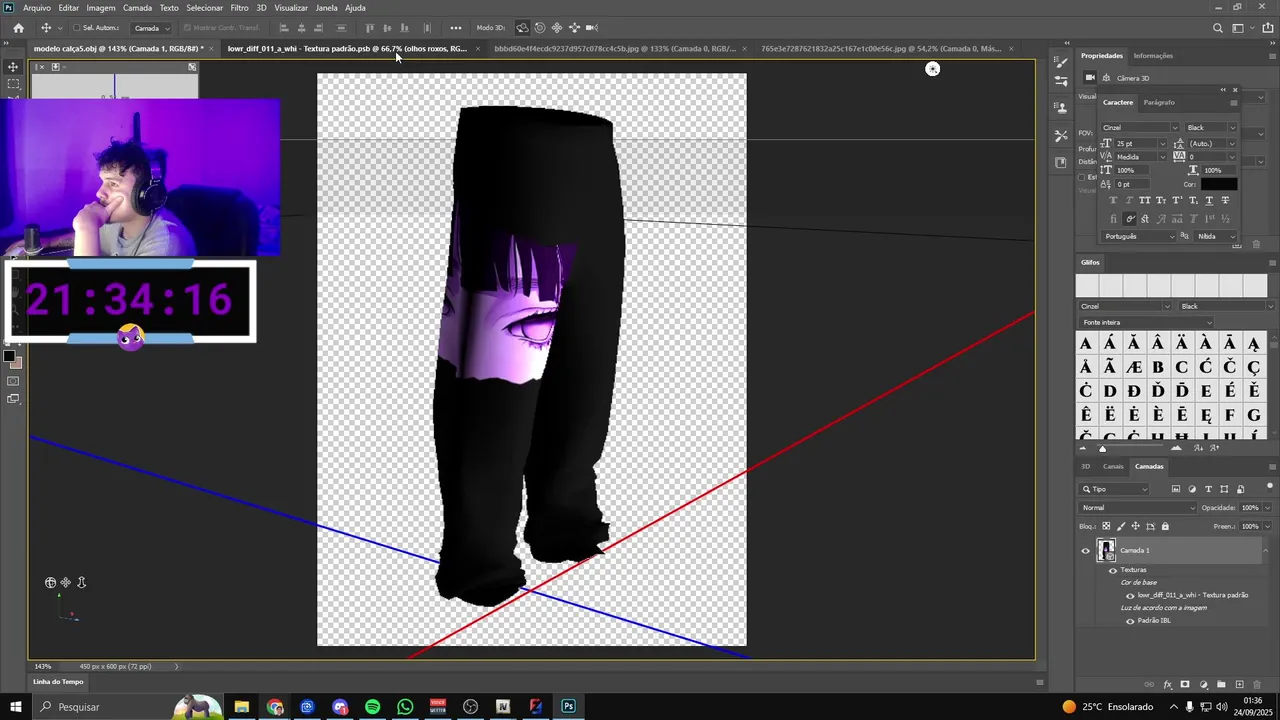This screenshot has height=720, width=1280.
Task: Click the Create new layer plus icon
Action: (x=1239, y=685)
